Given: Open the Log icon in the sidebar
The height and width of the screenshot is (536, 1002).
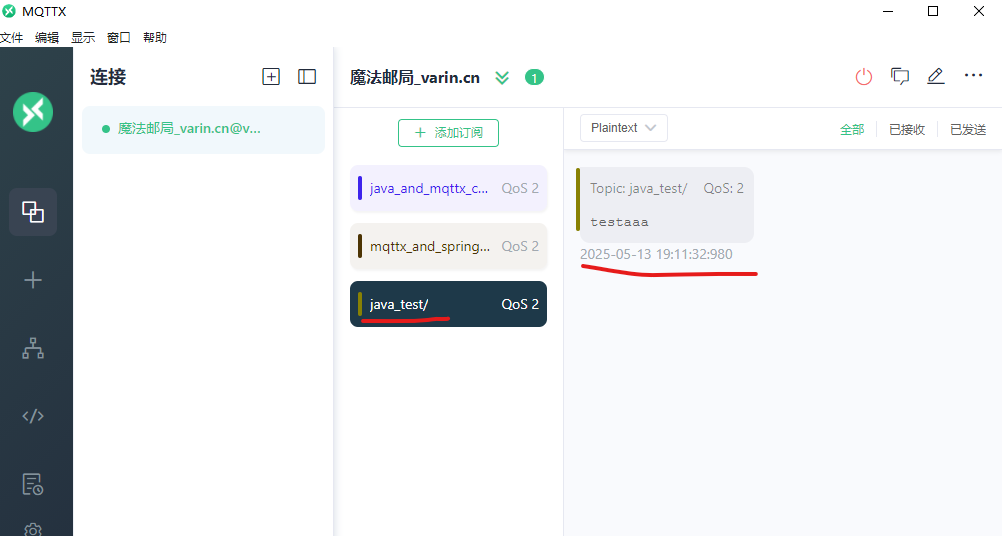Looking at the screenshot, I should 33,484.
